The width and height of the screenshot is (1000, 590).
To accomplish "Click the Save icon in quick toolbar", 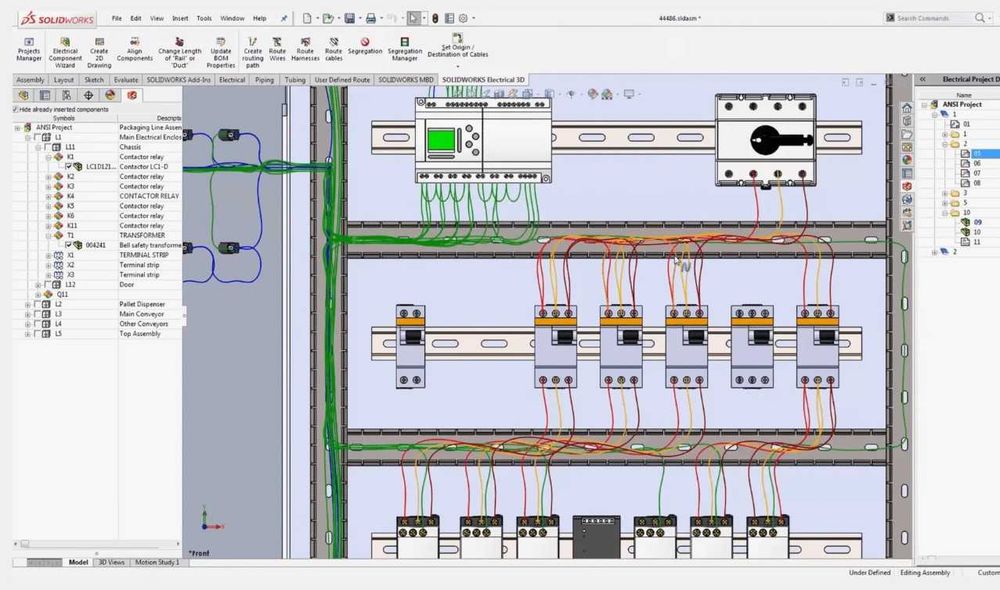I will (x=349, y=18).
